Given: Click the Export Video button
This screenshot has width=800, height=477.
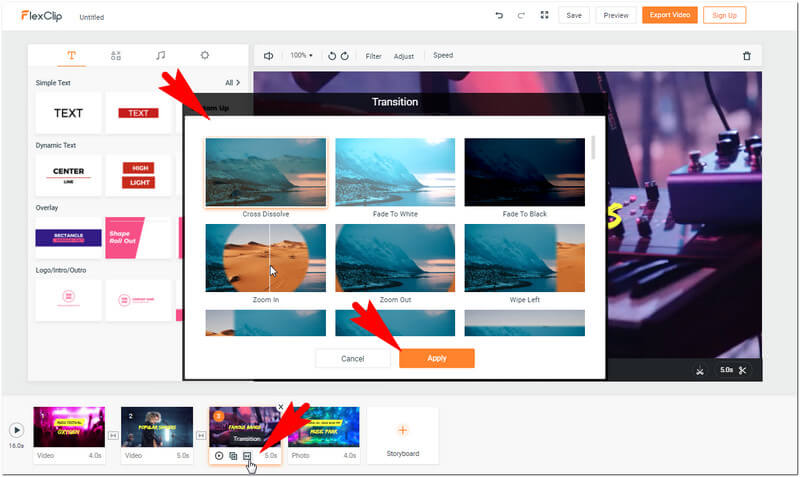Looking at the screenshot, I should click(x=669, y=15).
